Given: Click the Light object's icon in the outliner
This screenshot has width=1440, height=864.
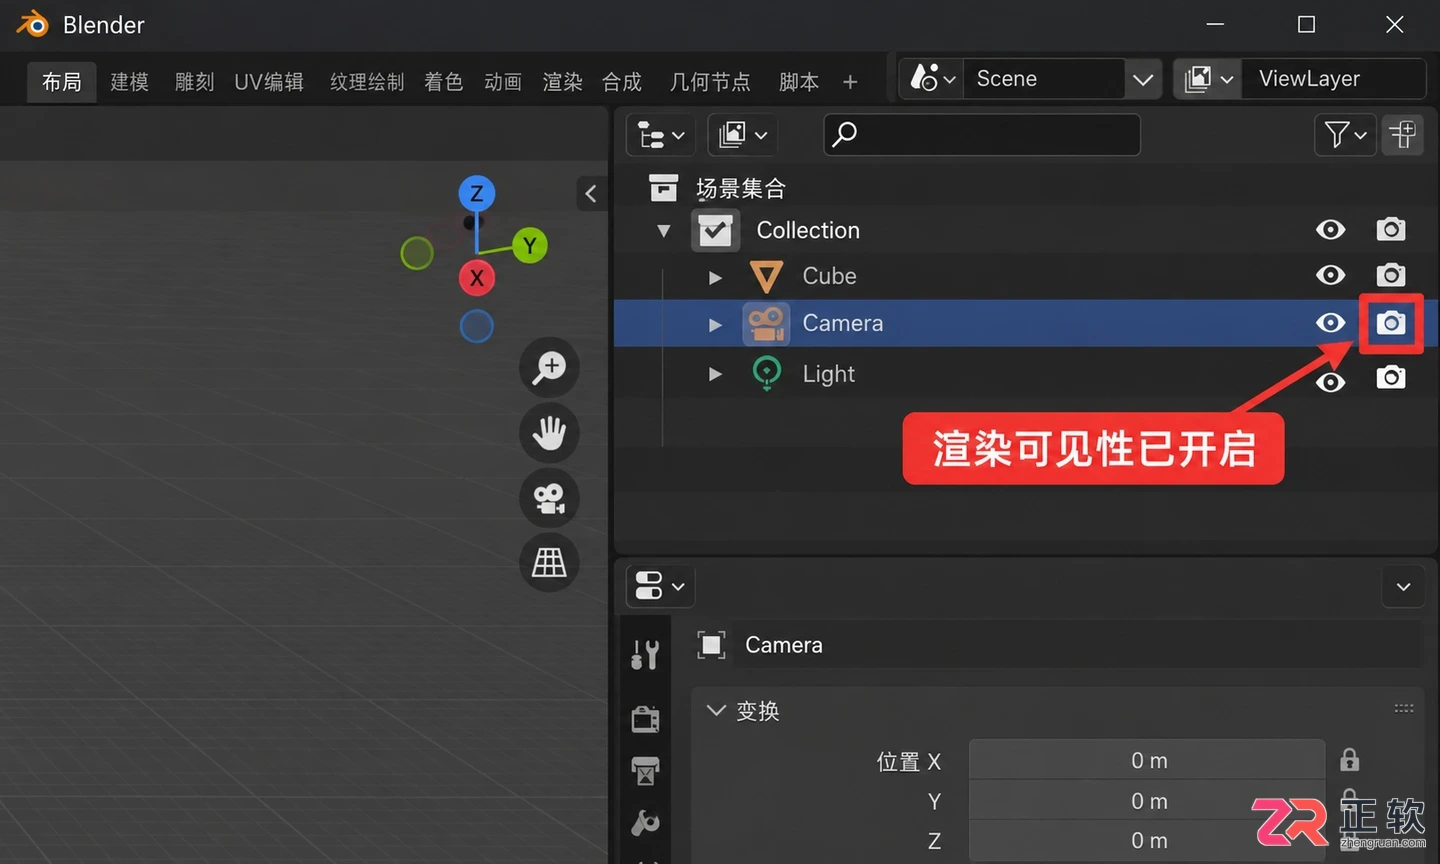Looking at the screenshot, I should click(766, 373).
